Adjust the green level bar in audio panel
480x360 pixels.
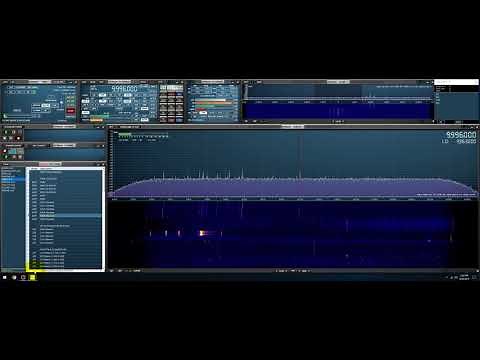tap(205, 106)
